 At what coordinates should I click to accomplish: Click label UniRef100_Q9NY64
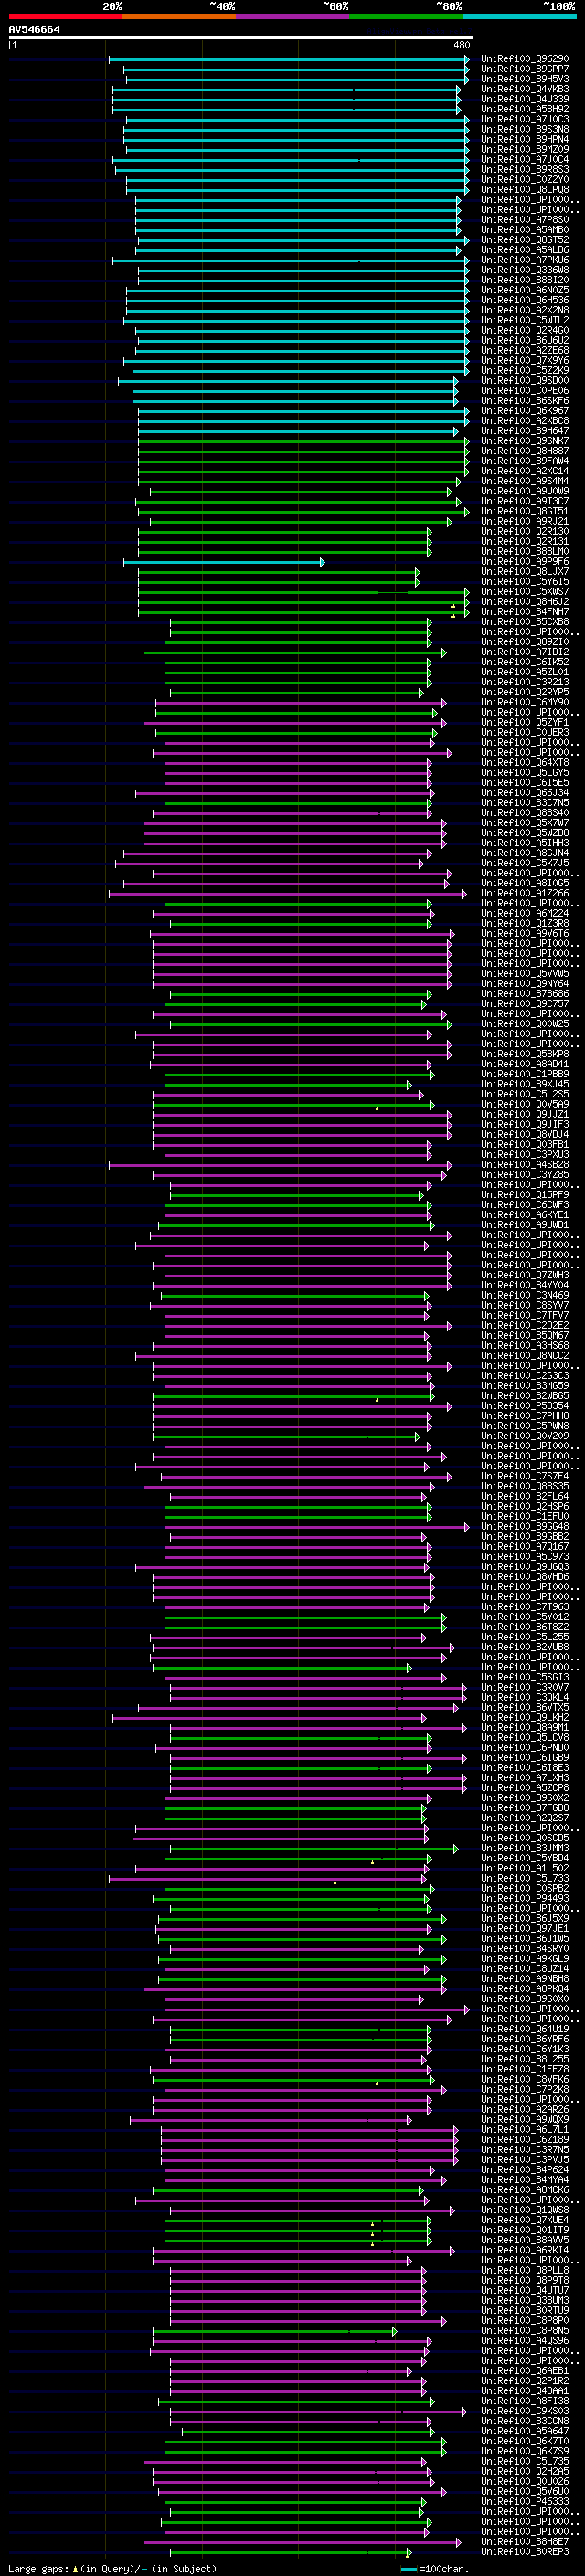point(525,984)
